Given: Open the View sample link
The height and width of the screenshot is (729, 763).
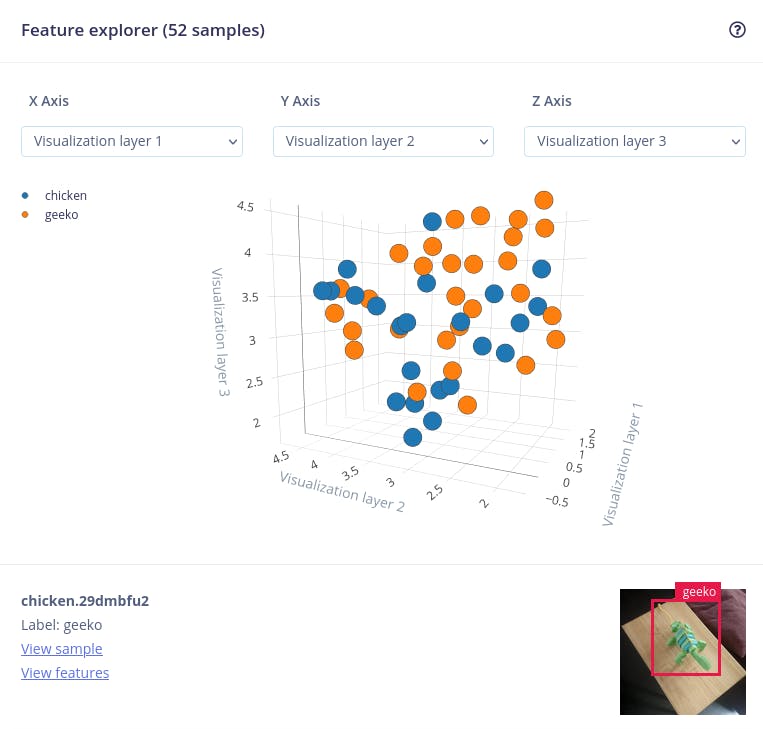Looking at the screenshot, I should (x=61, y=649).
